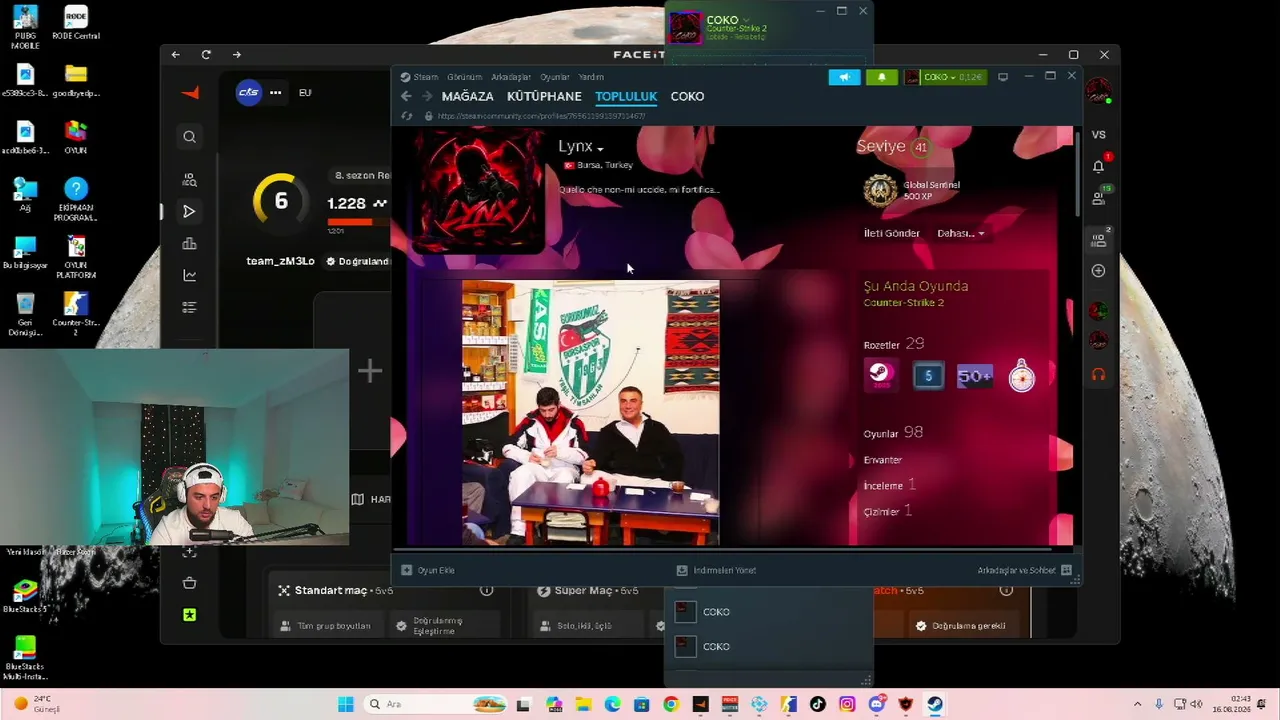Open FACEIT party group icon

(1099, 240)
